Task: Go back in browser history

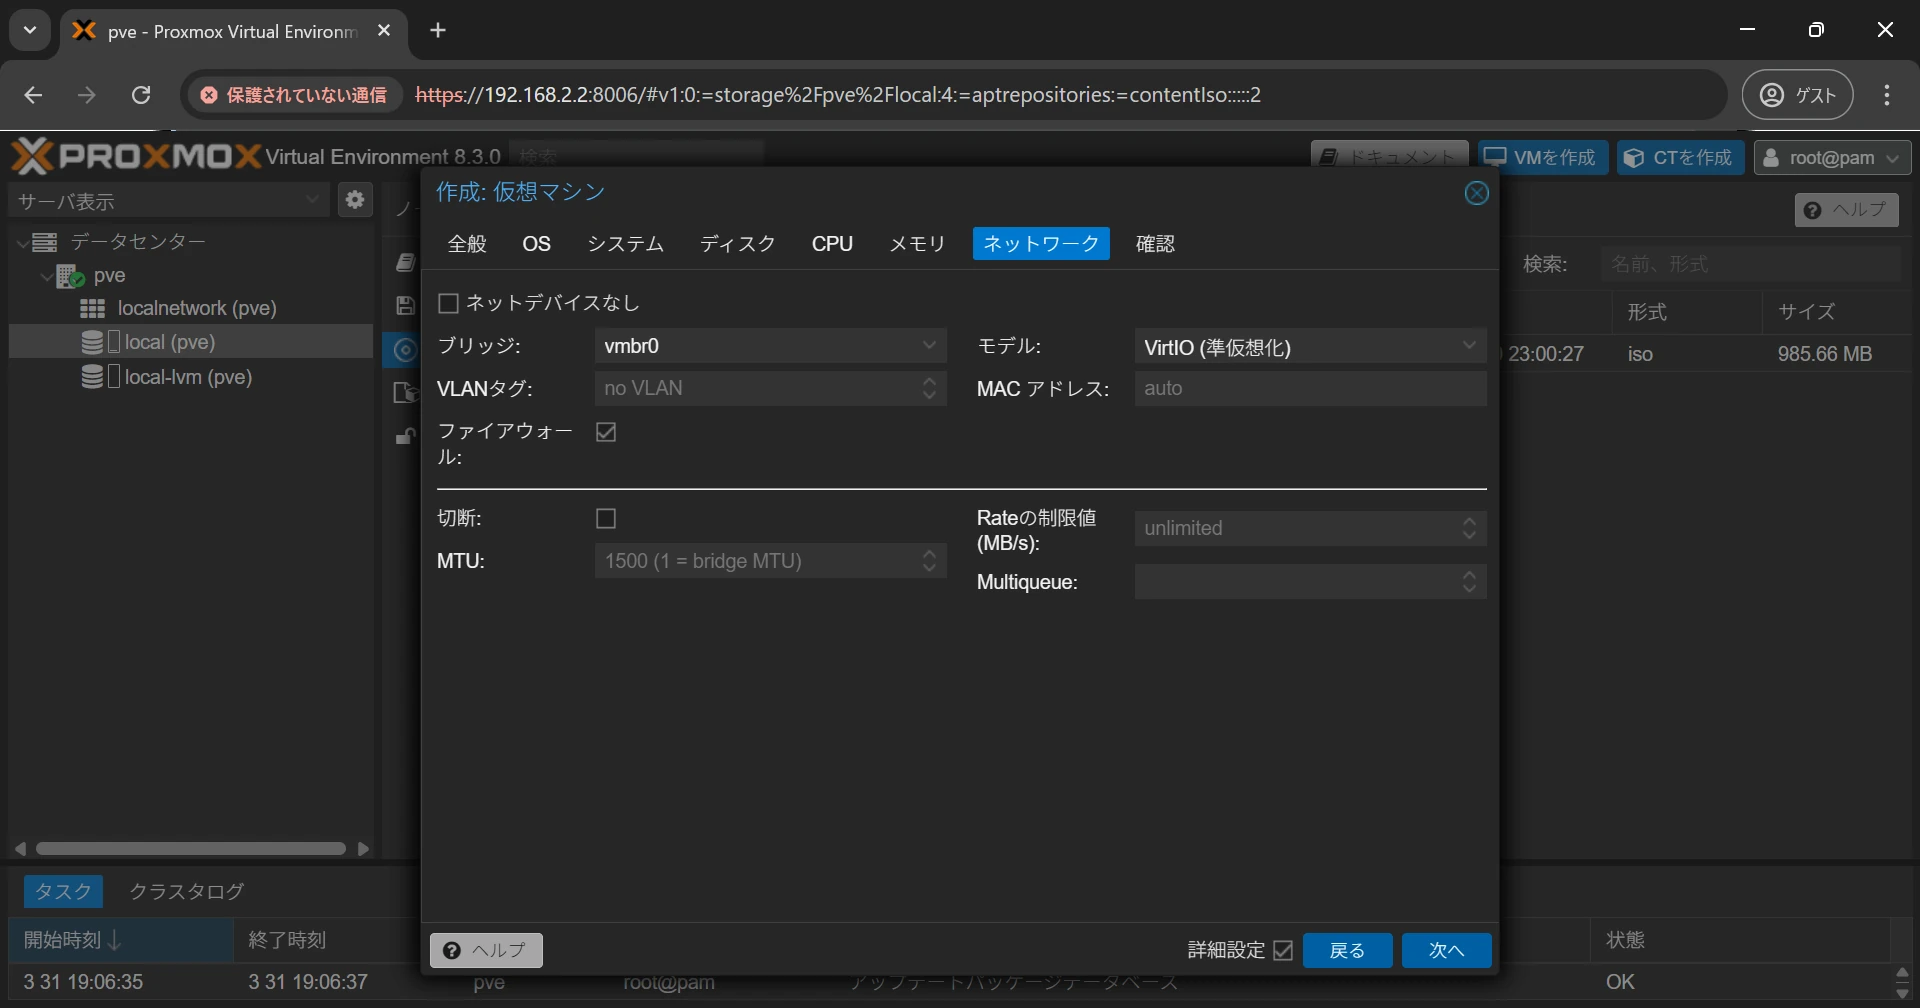Action: (33, 95)
